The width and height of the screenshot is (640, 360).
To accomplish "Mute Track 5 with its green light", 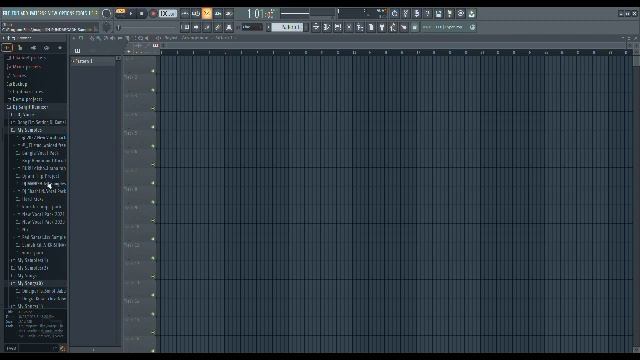I will pyautogui.click(x=153, y=146).
